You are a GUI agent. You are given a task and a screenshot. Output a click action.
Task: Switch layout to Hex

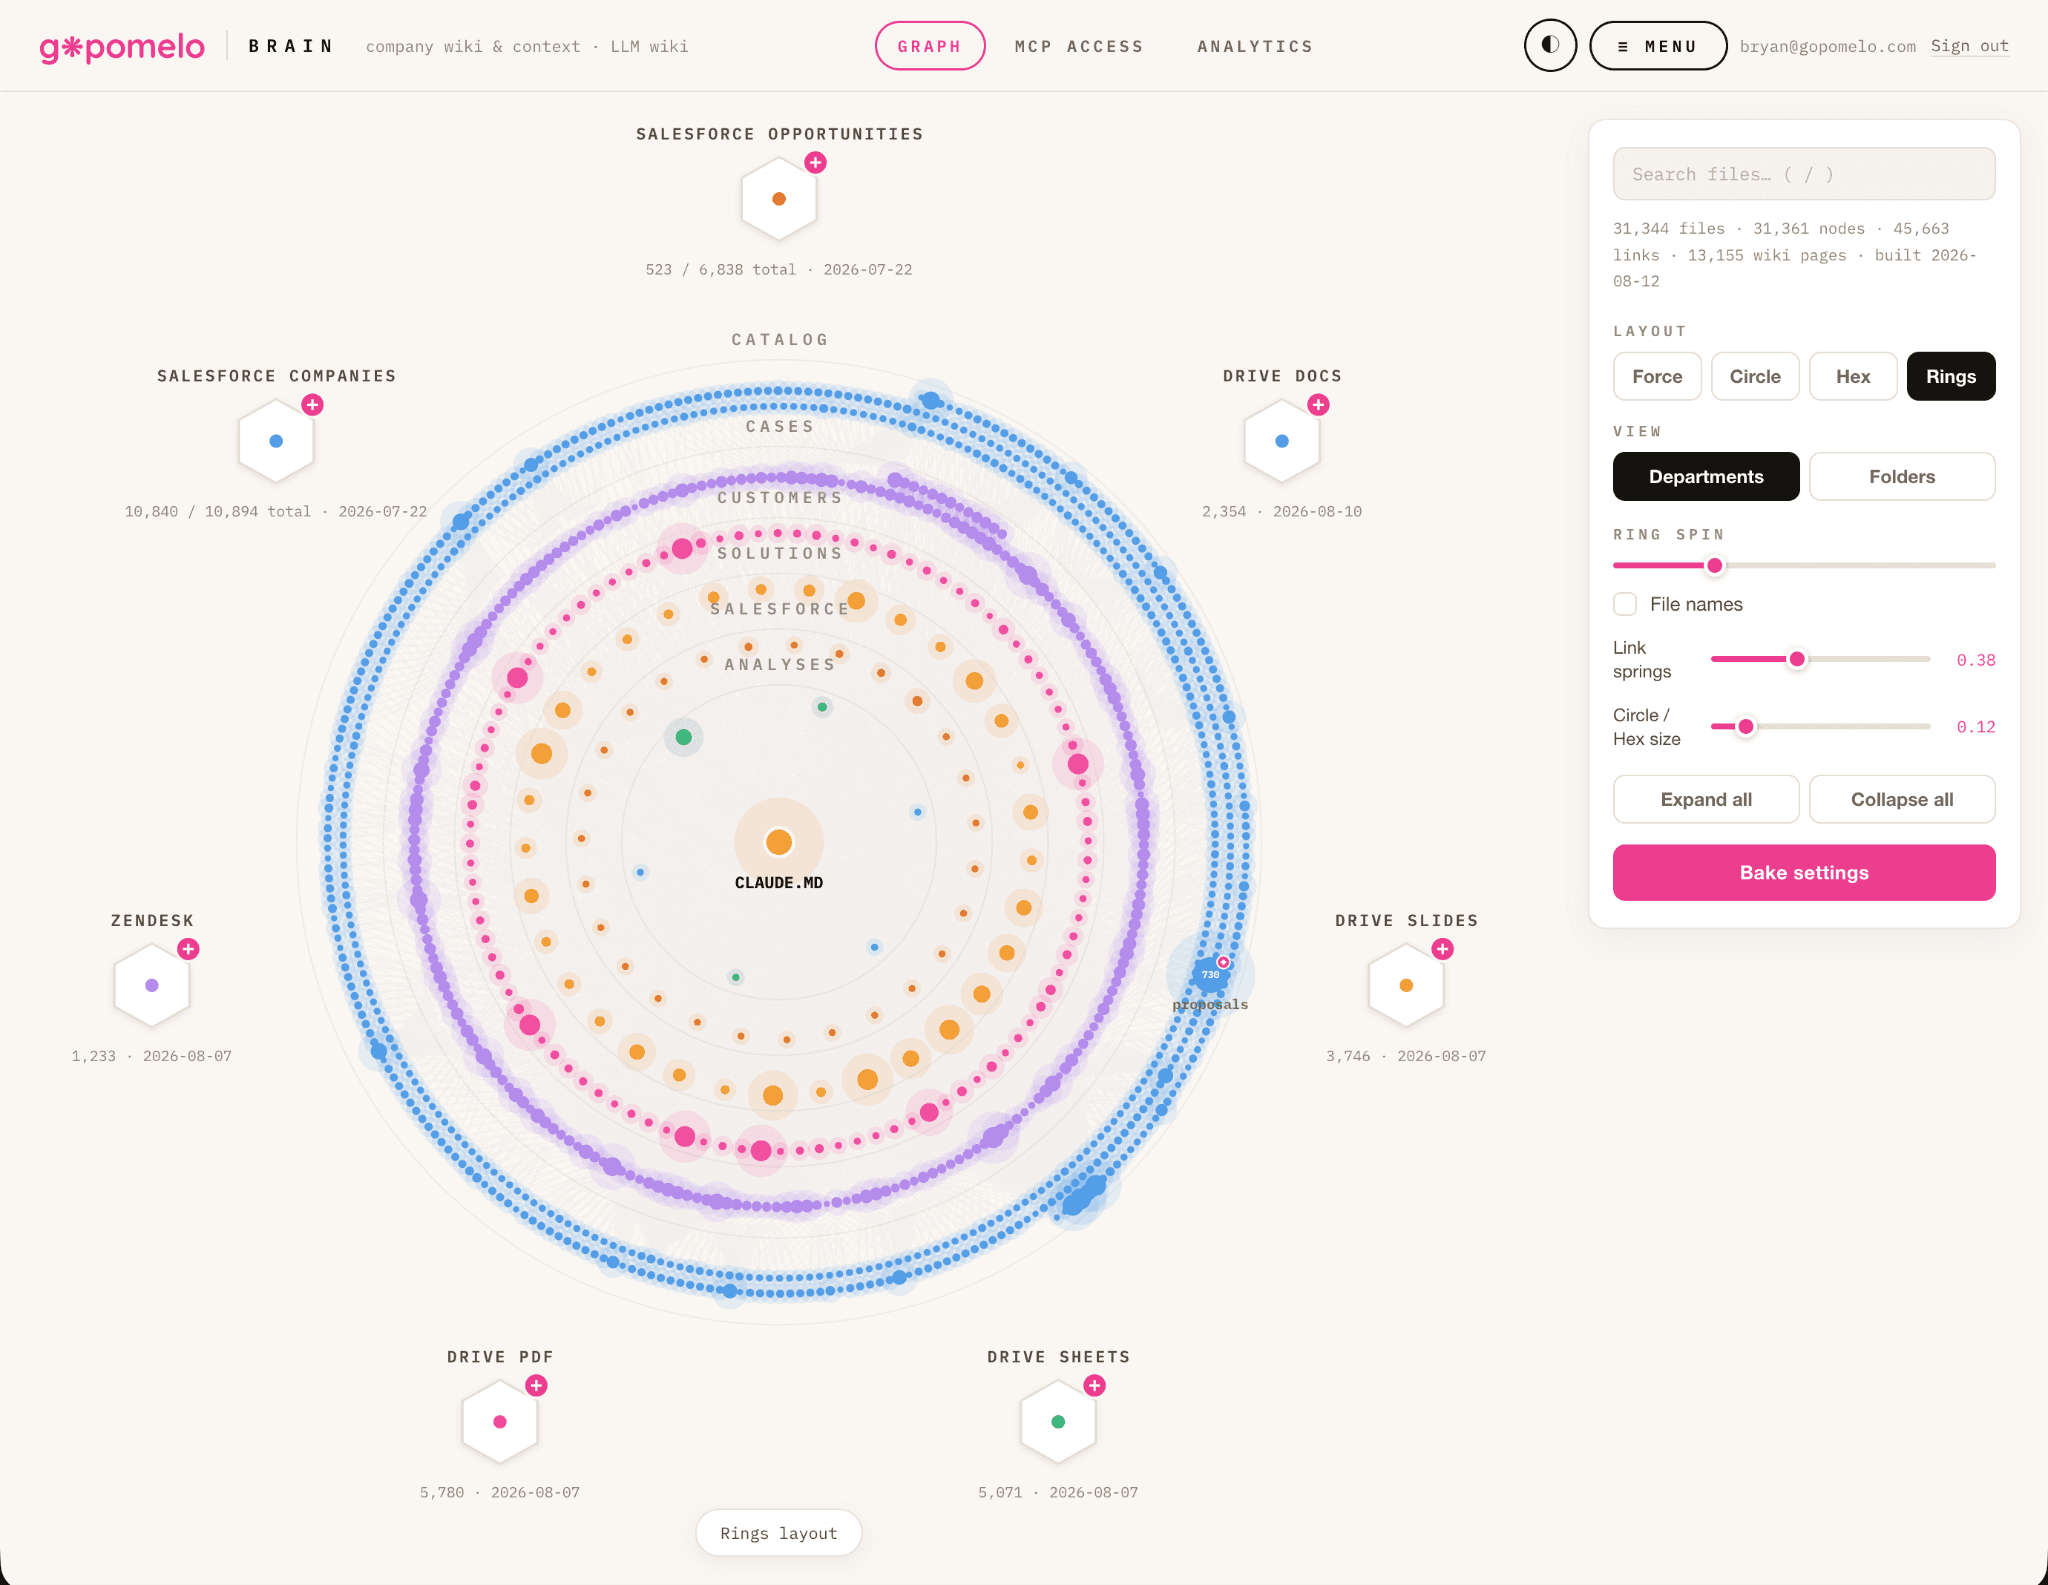1853,376
